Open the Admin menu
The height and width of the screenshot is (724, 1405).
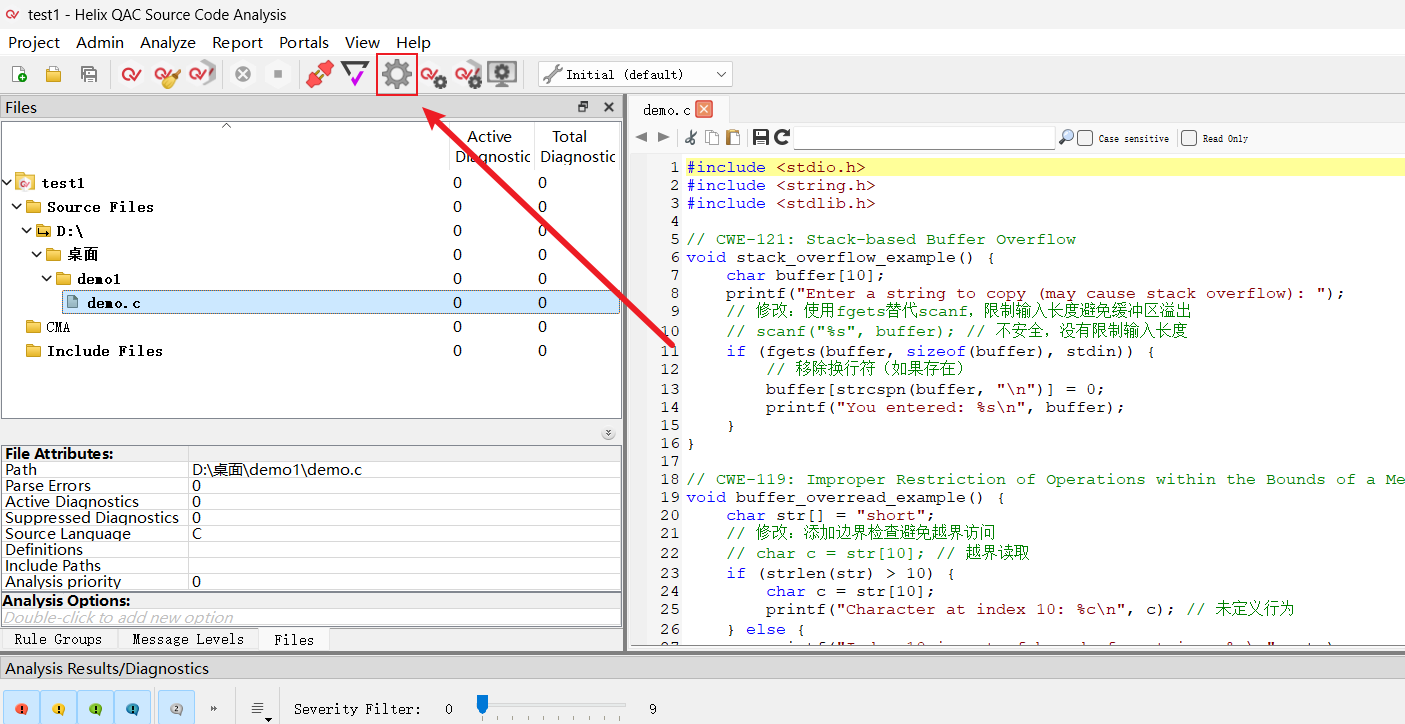100,42
